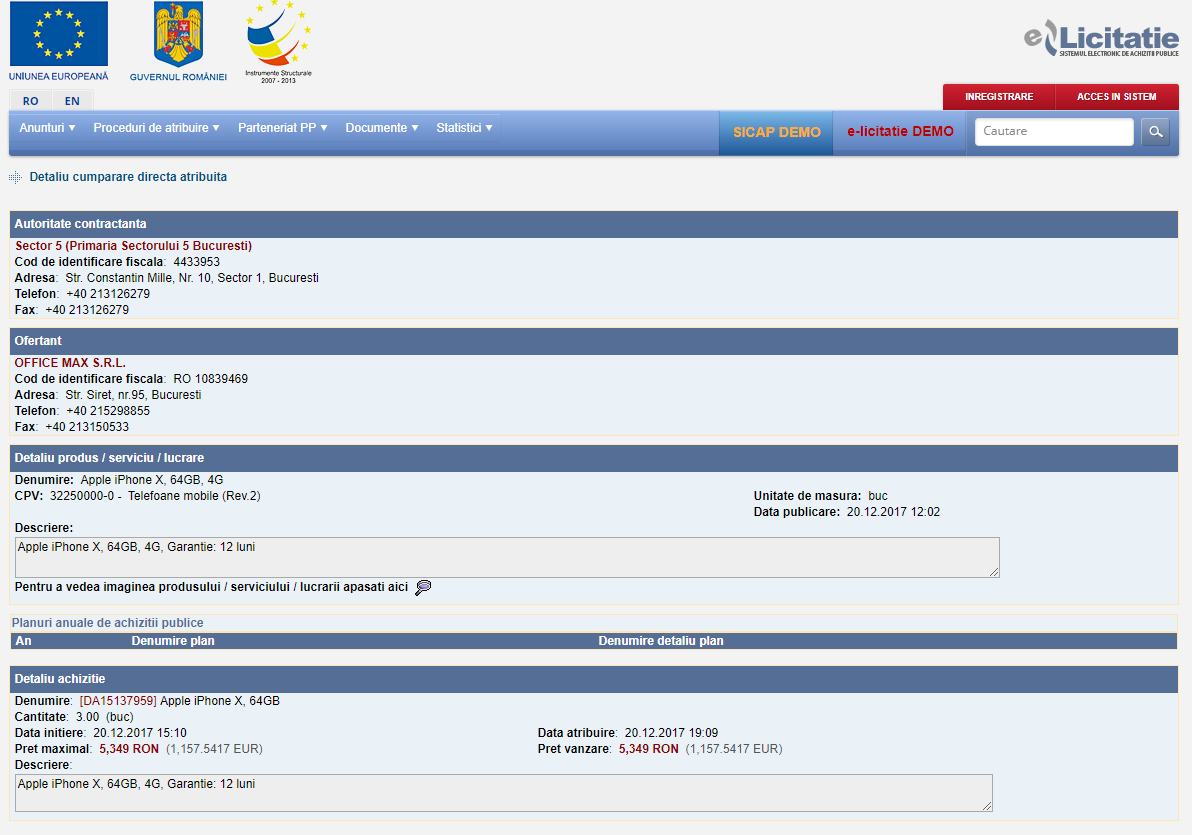Click the Detaliu achizitie section header
Image resolution: width=1192 pixels, height=835 pixels.
point(594,679)
